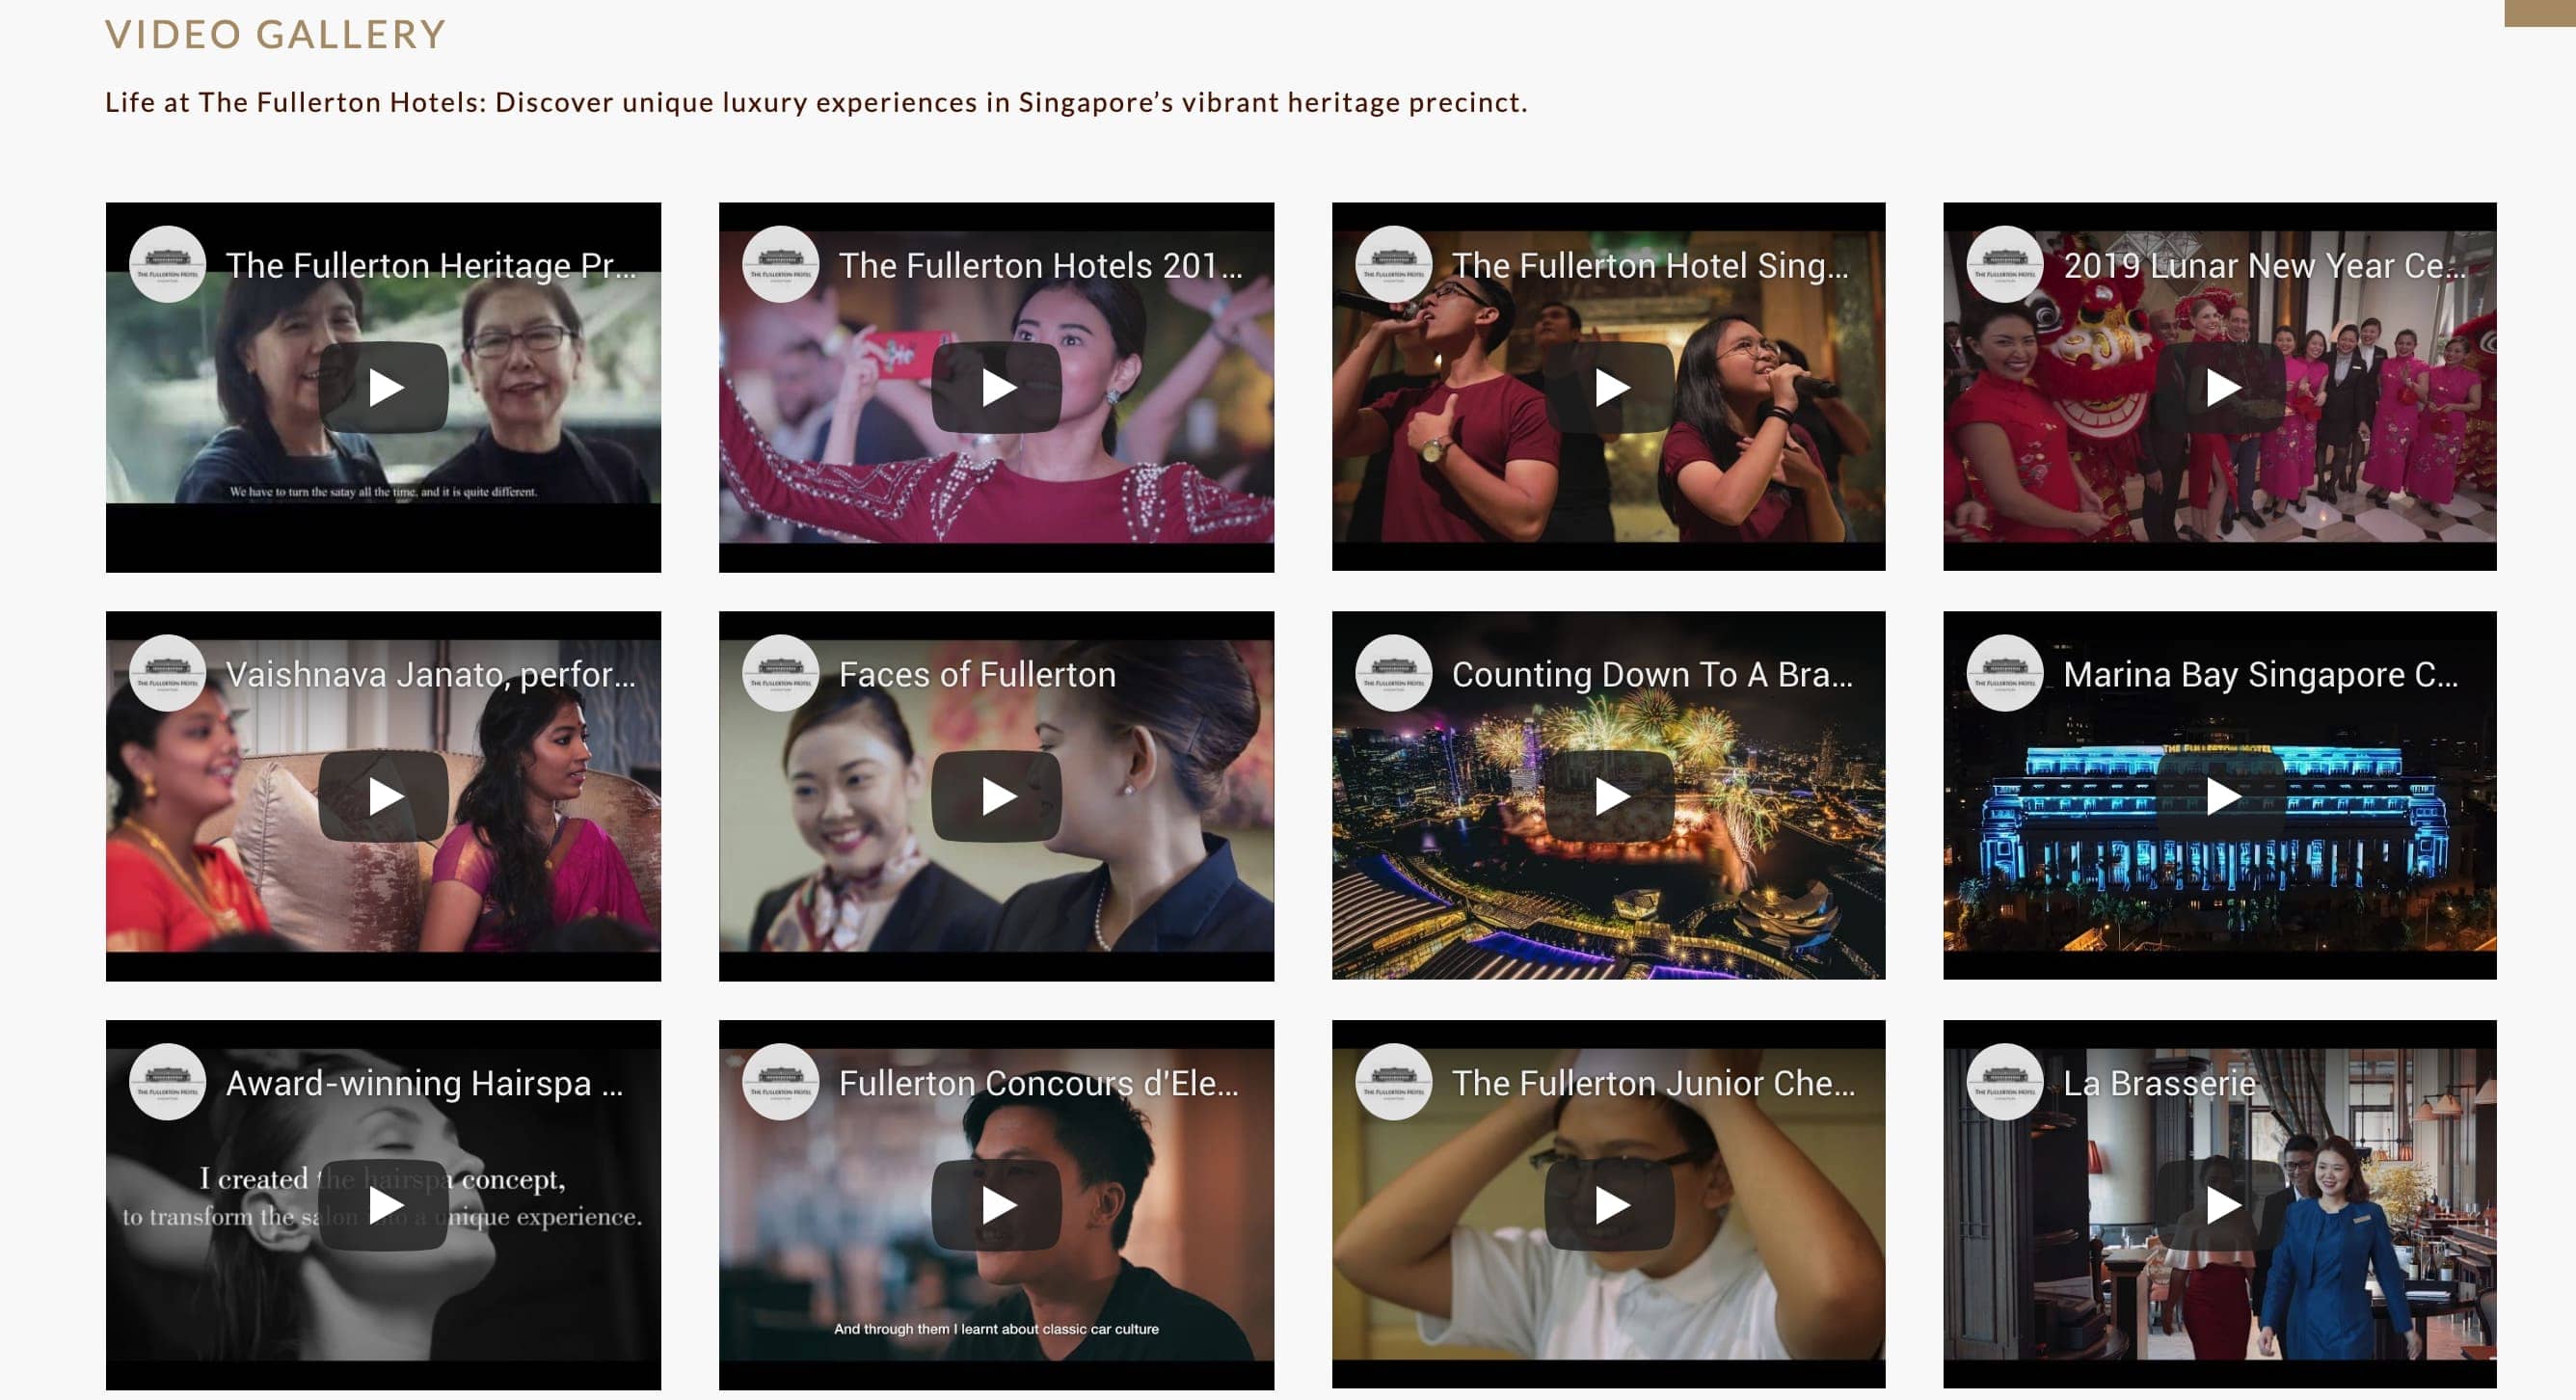Open title link 'Counting Down To A Bra...'
The height and width of the screenshot is (1400, 2576).
(1652, 675)
